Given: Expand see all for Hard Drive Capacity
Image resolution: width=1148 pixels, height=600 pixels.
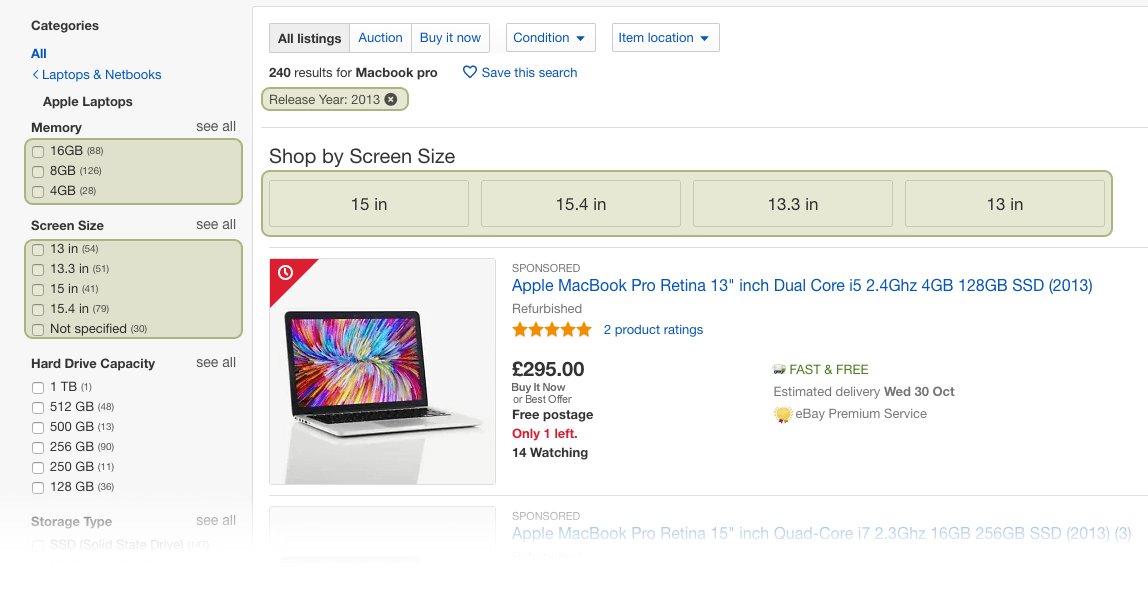Looking at the screenshot, I should coord(216,363).
